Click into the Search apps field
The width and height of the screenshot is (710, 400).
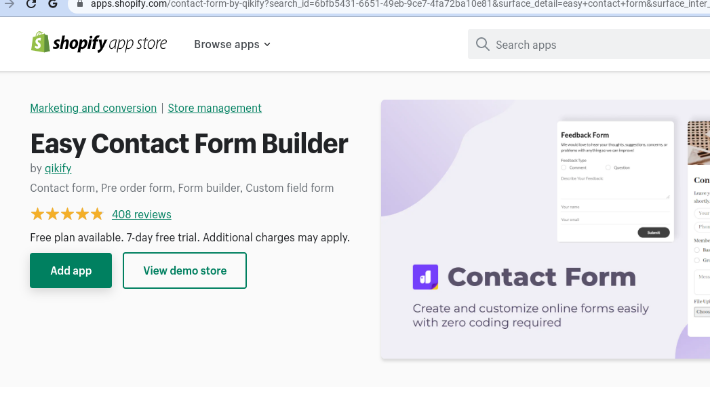click(x=589, y=44)
